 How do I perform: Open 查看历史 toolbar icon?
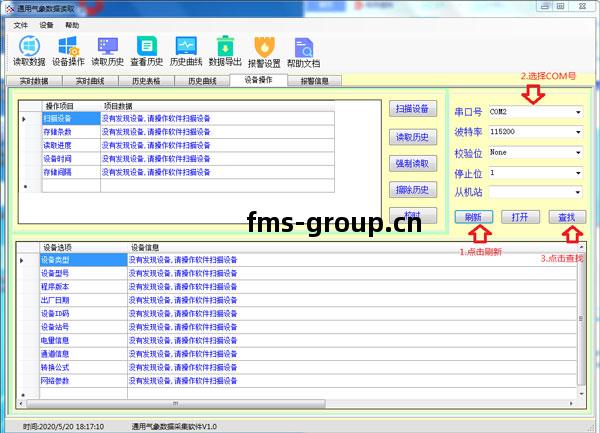click(x=146, y=47)
